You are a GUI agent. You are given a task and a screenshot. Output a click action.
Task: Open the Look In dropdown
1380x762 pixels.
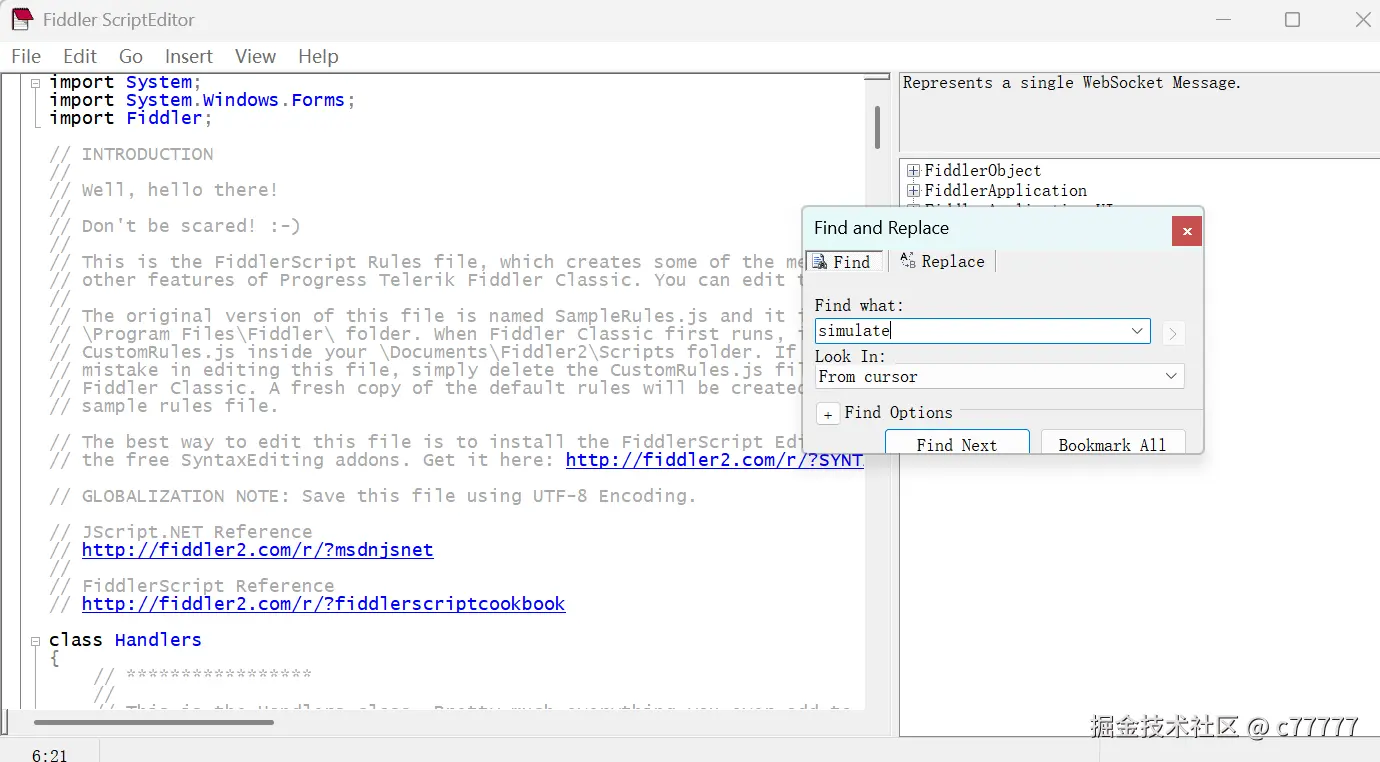click(1000, 376)
